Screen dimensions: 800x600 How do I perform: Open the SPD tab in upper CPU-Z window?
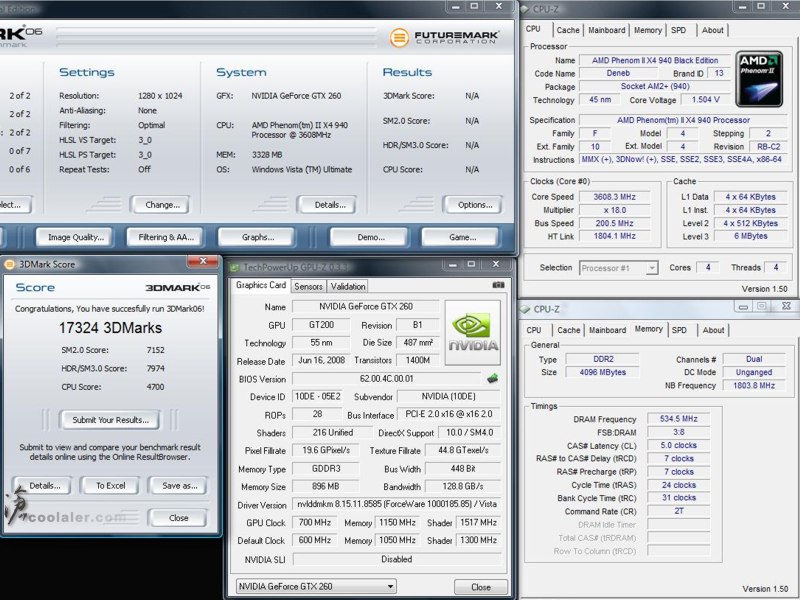(x=679, y=30)
